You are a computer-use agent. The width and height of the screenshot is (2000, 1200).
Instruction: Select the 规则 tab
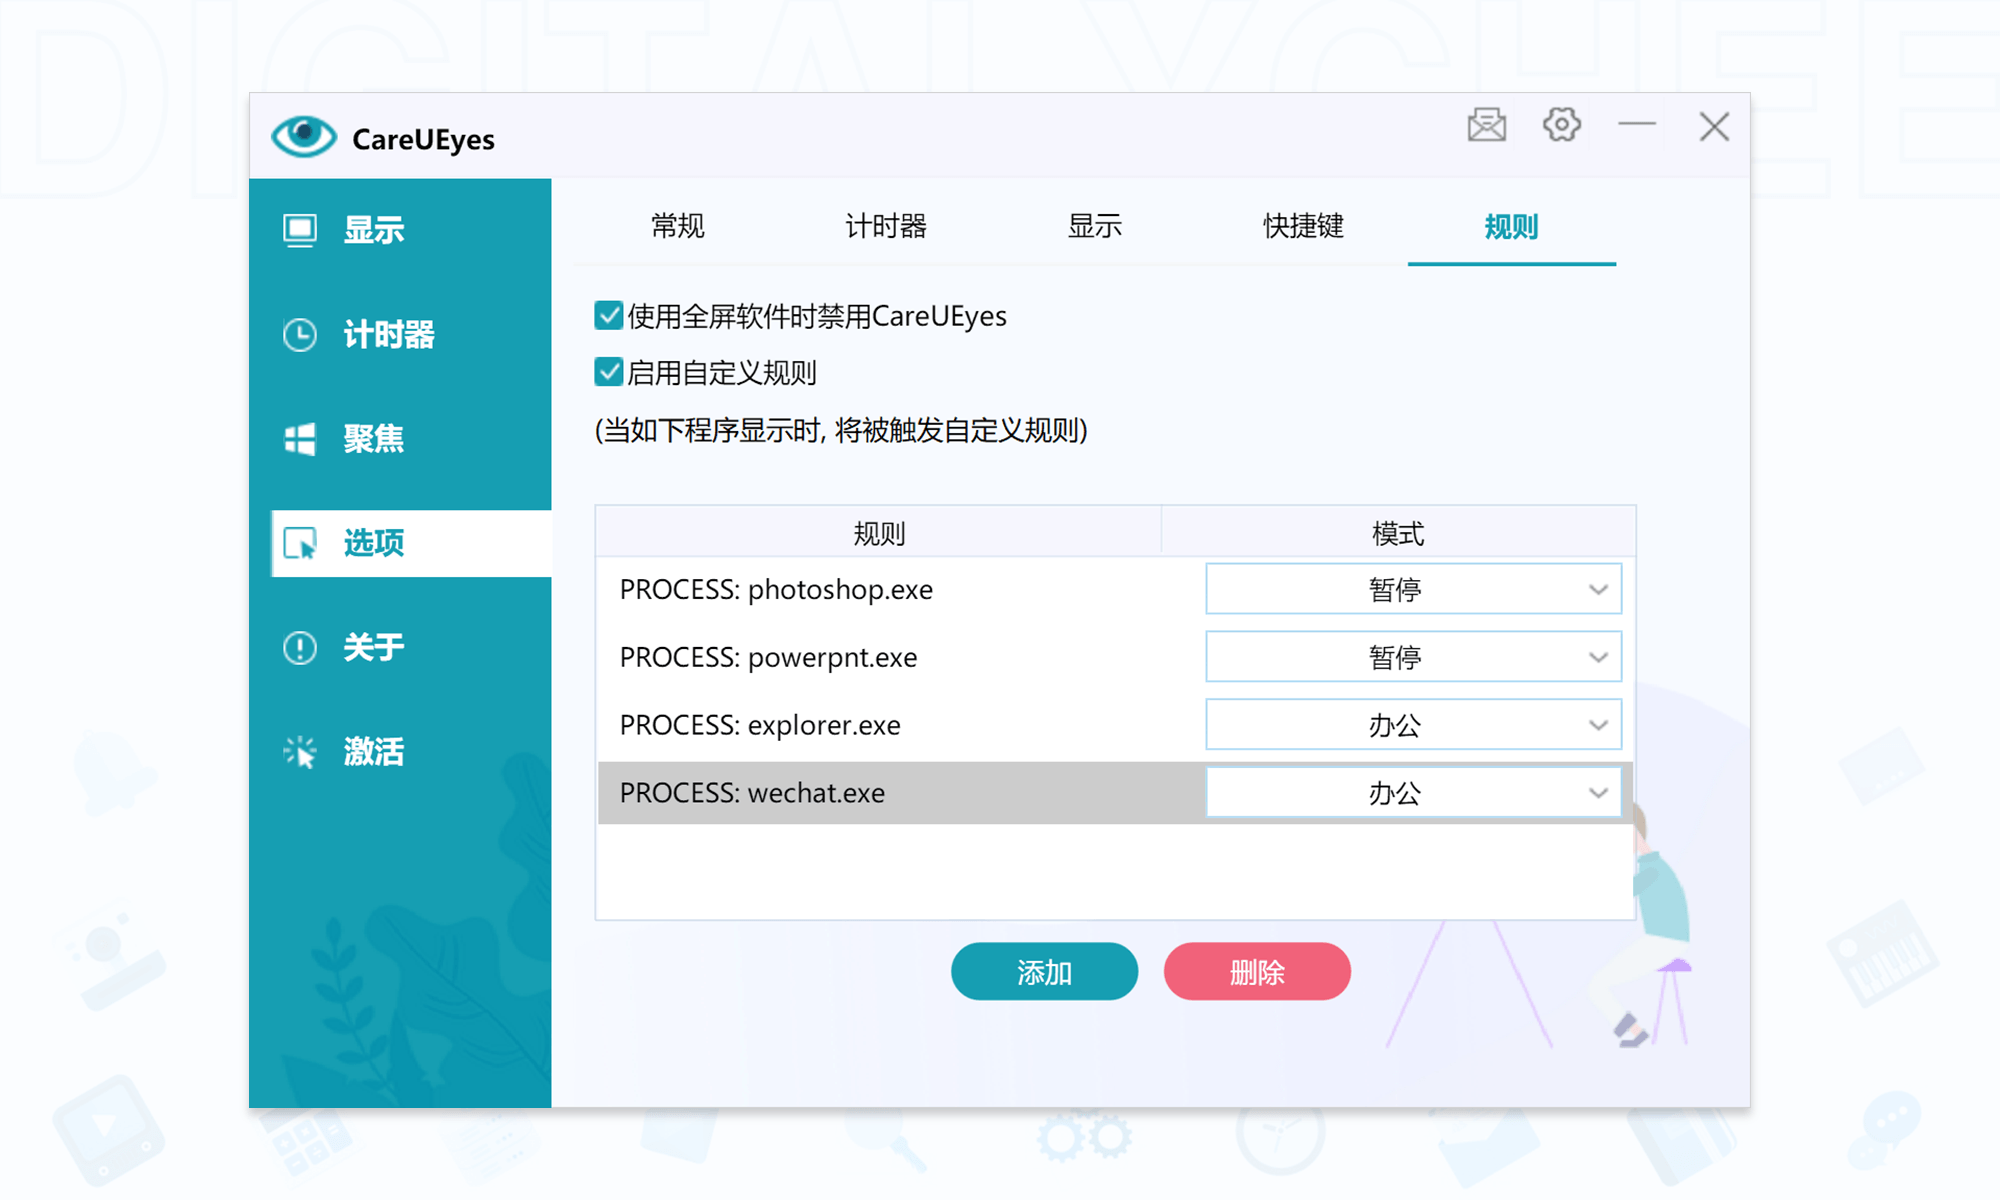(x=1511, y=226)
